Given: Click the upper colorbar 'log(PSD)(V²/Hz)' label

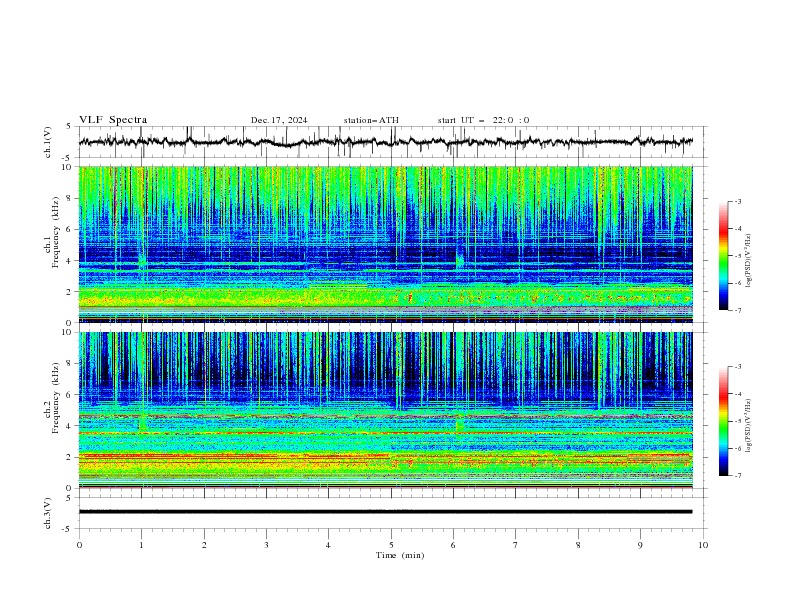Looking at the screenshot, I should click(x=748, y=261).
